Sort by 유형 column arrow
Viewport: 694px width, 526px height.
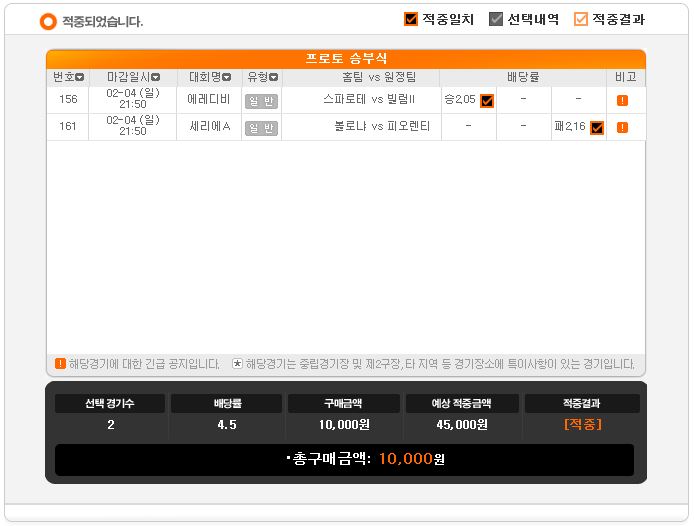[274, 77]
